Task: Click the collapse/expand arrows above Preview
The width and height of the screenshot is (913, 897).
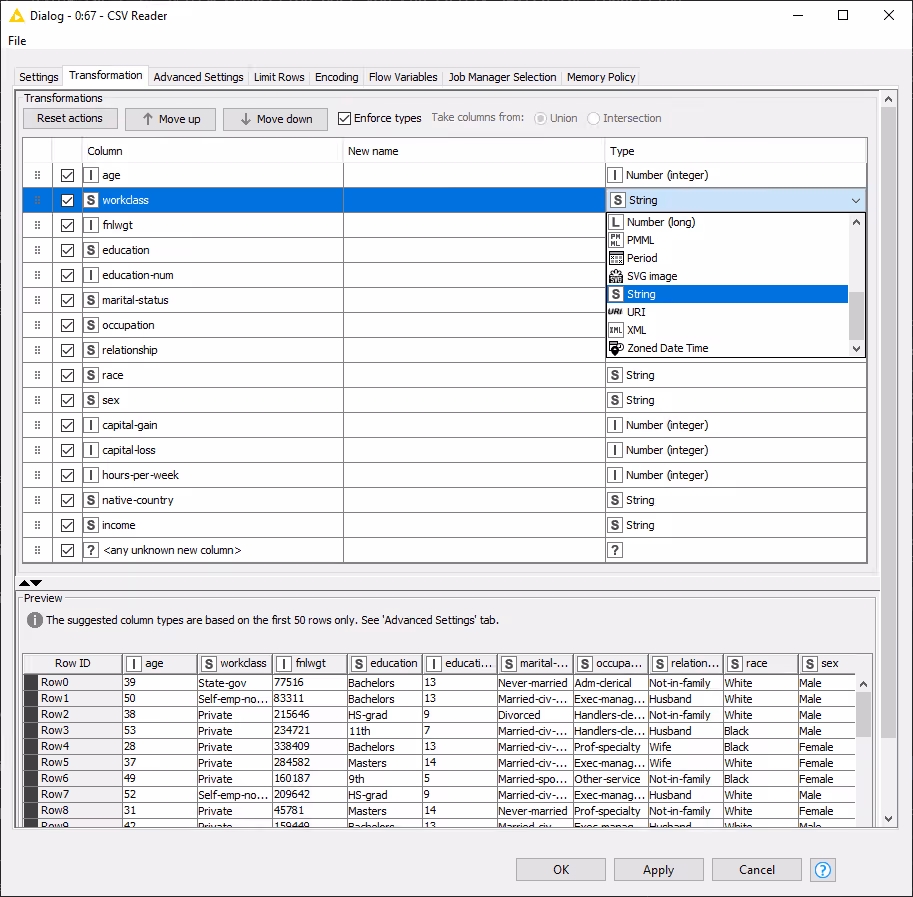Action: tap(30, 583)
